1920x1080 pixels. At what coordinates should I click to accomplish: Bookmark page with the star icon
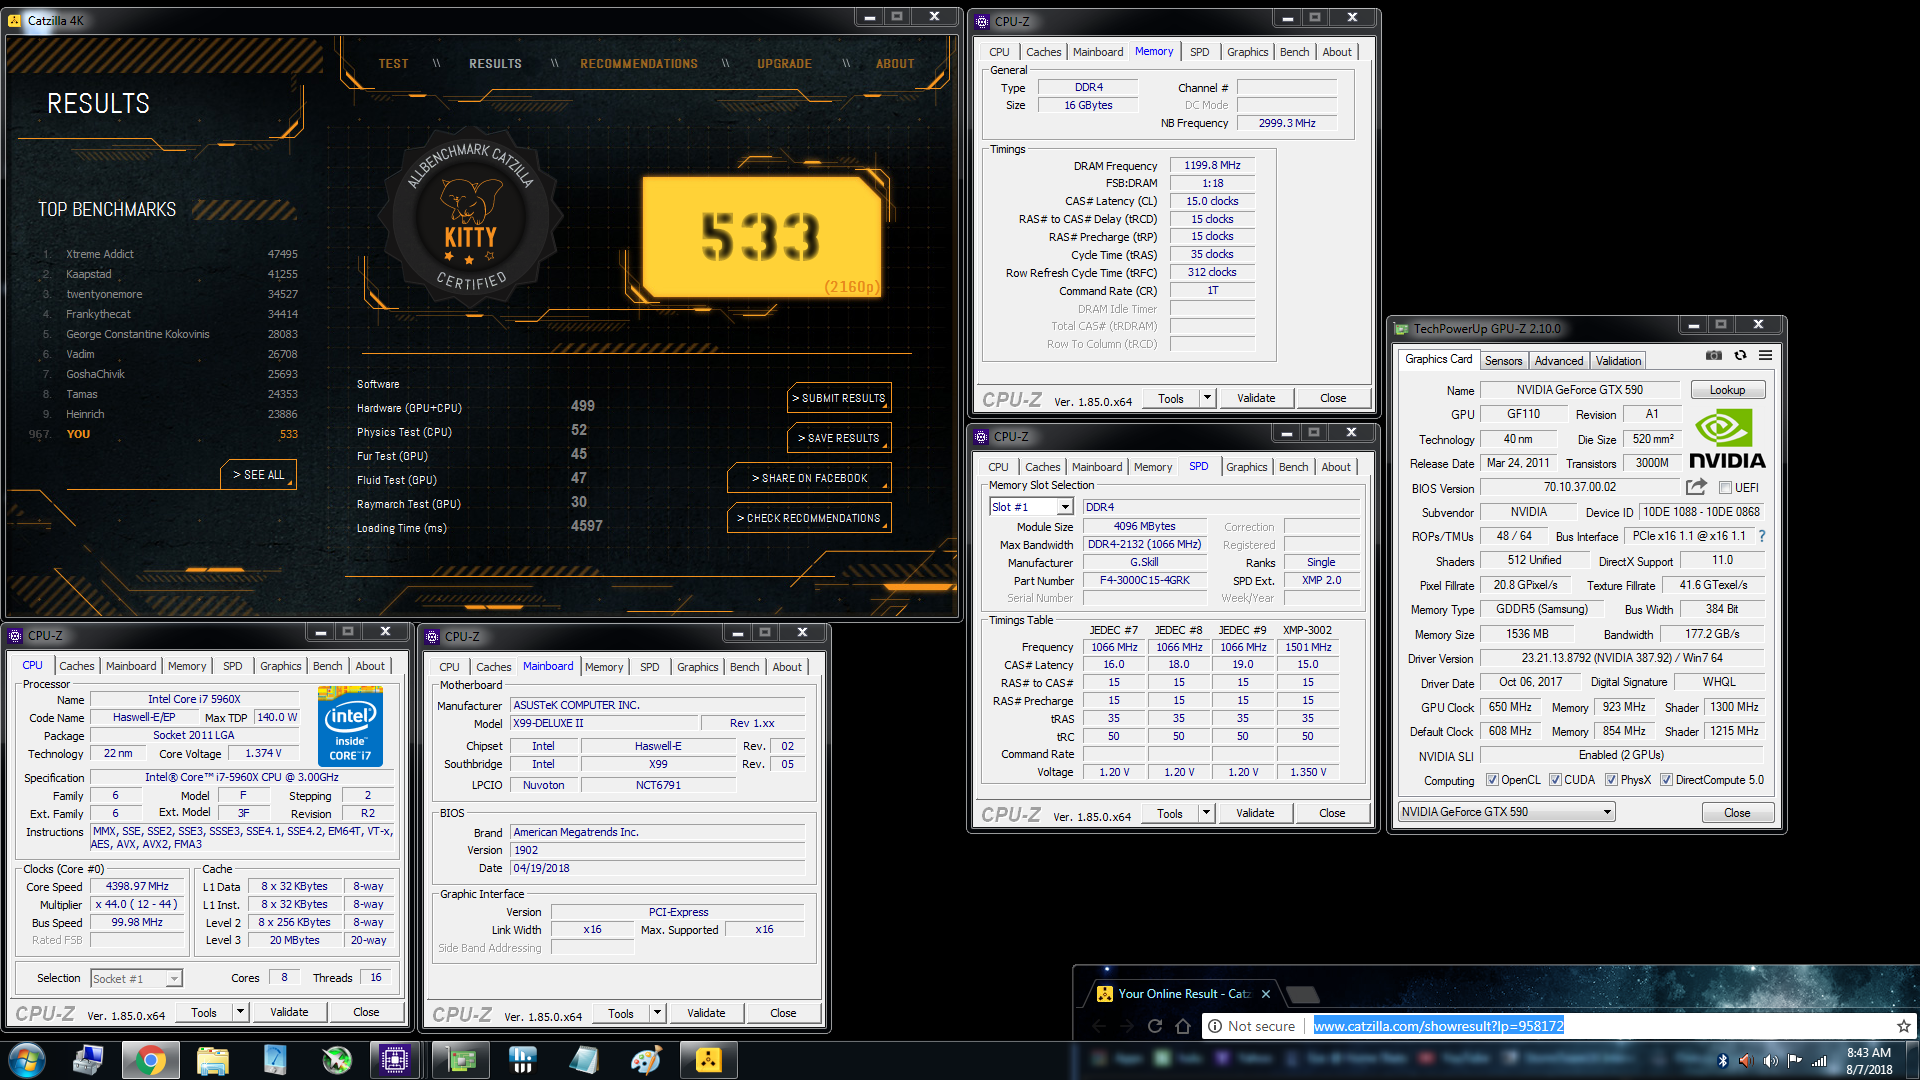[x=1903, y=1026]
